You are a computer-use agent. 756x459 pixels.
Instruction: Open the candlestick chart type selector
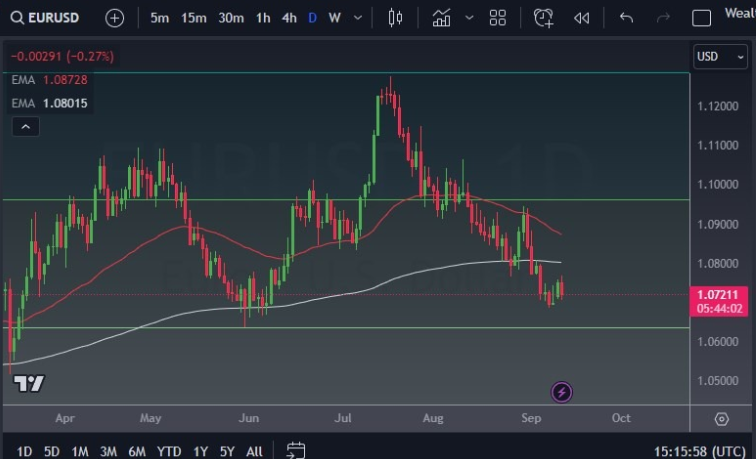tap(395, 18)
